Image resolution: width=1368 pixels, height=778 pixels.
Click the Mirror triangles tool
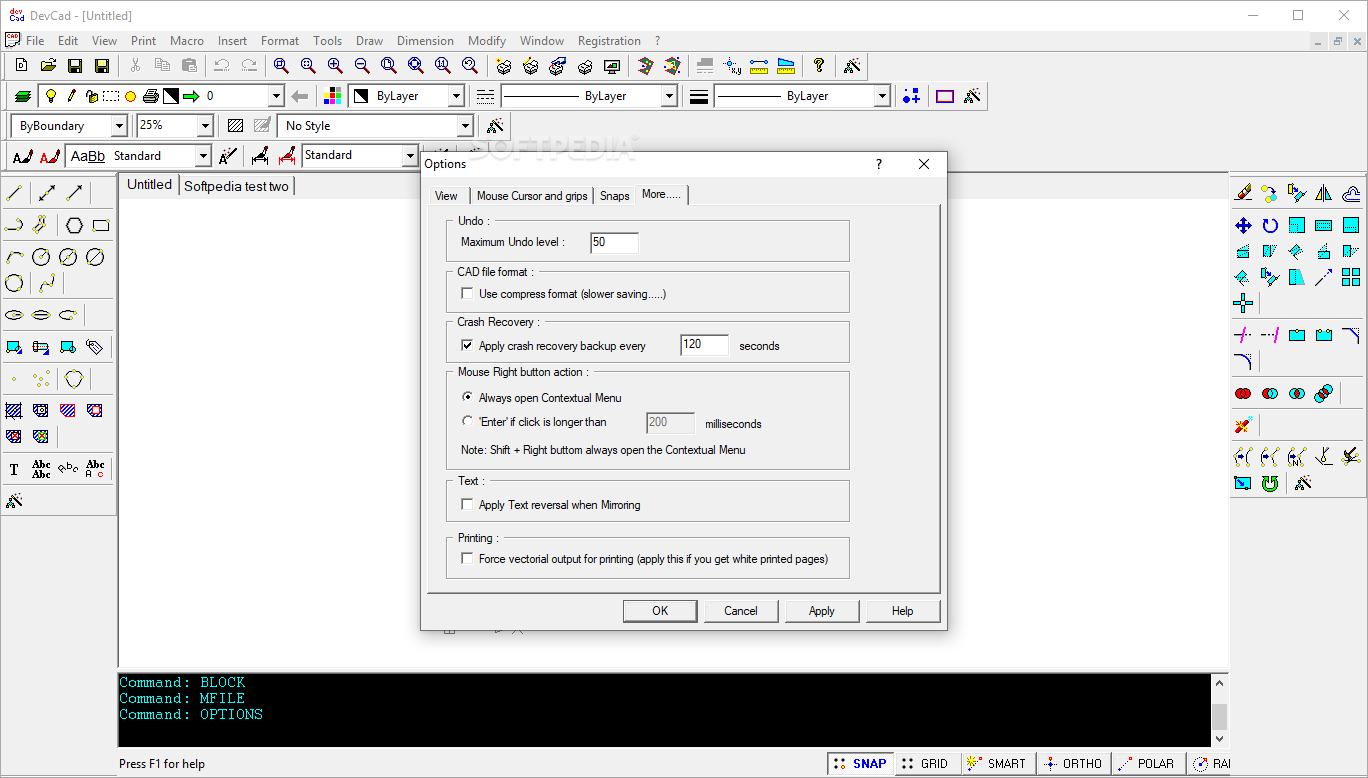1324,193
